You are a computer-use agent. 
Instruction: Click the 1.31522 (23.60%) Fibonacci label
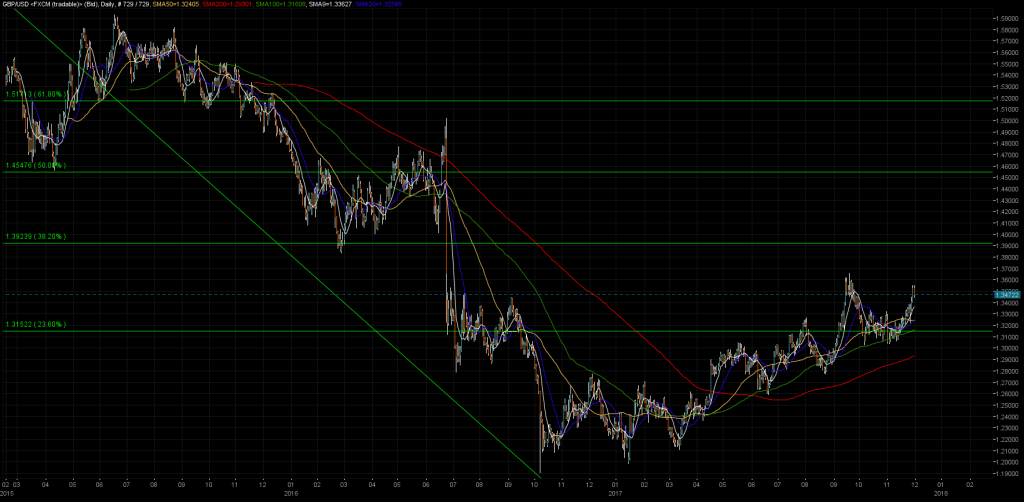[35, 324]
